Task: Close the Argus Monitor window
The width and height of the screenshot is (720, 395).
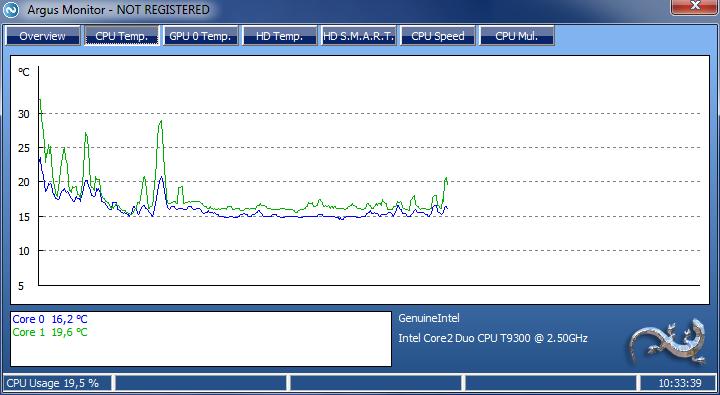Action: pos(695,6)
